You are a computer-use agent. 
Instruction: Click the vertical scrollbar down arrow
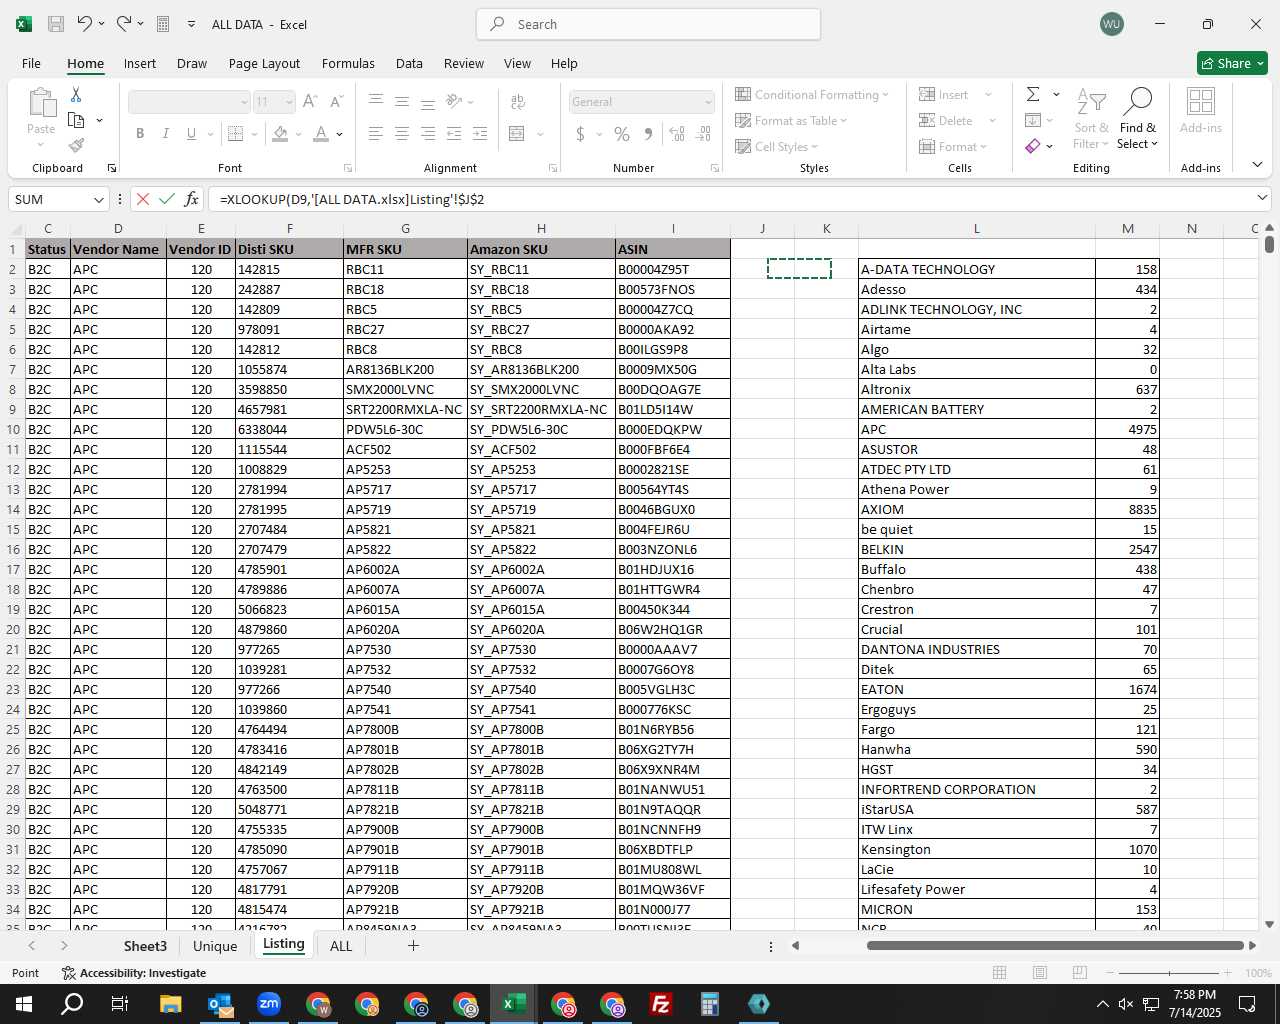(1269, 924)
